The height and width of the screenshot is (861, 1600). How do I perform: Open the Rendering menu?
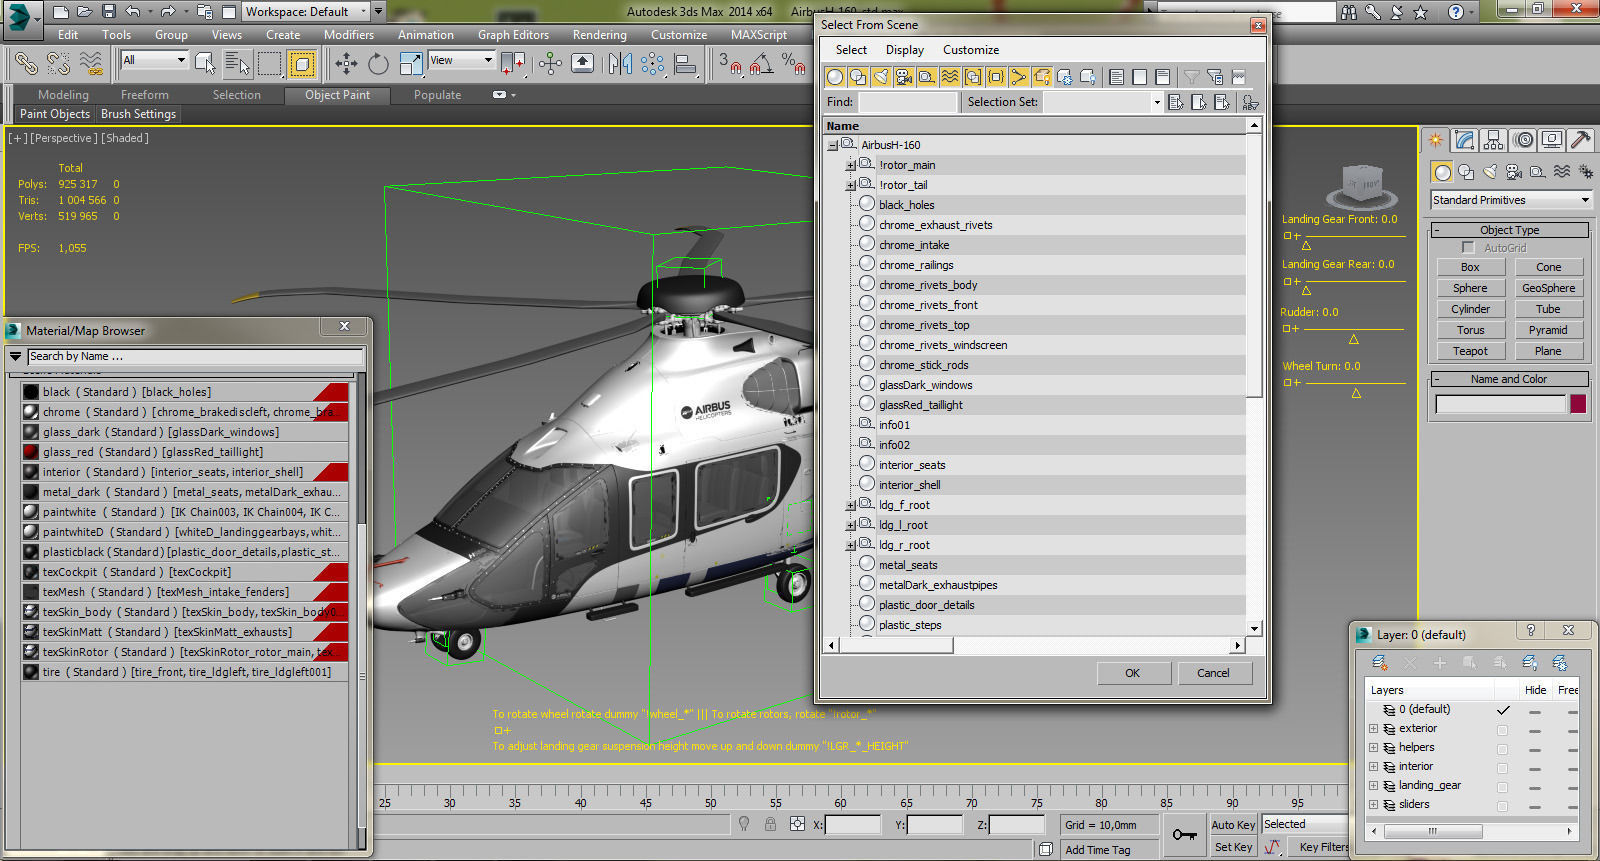tap(600, 35)
